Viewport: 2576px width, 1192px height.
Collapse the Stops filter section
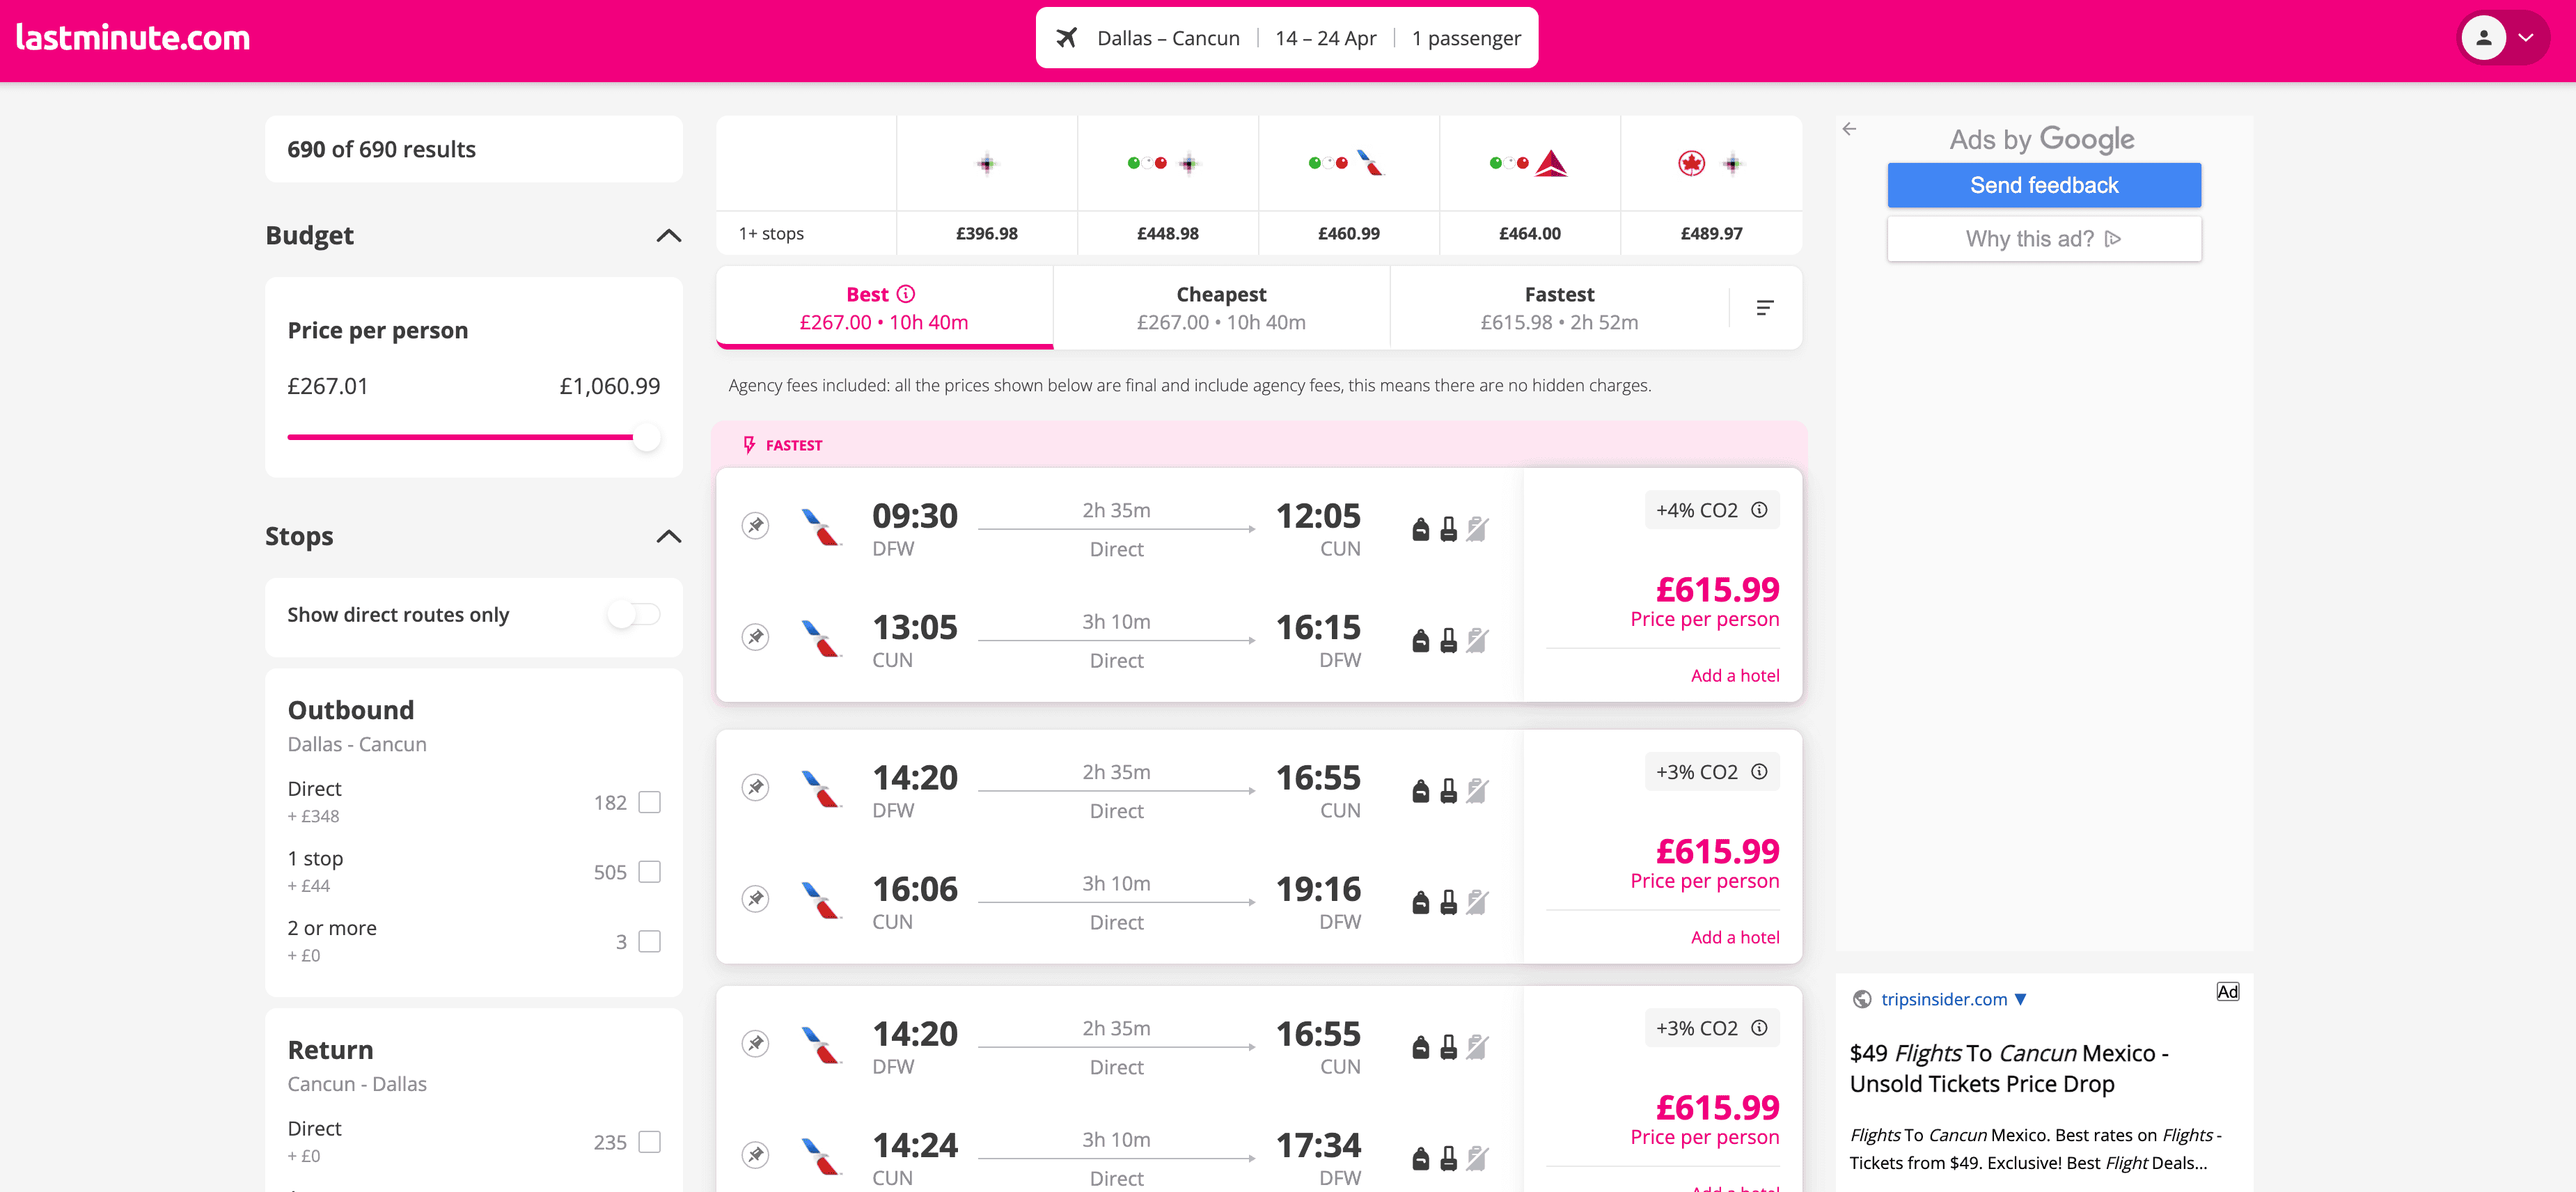pos(668,537)
